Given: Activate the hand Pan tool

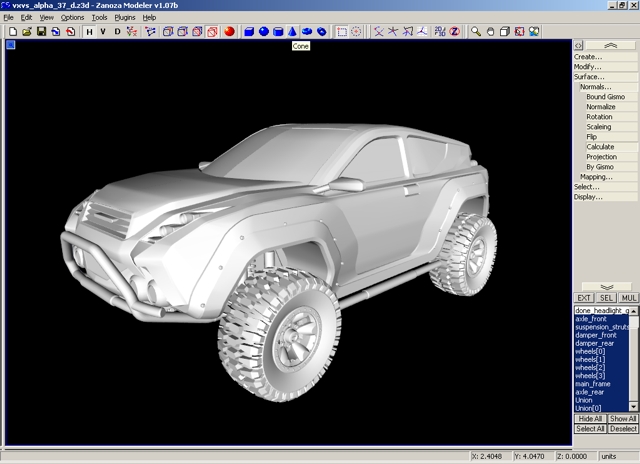Looking at the screenshot, I should point(491,32).
